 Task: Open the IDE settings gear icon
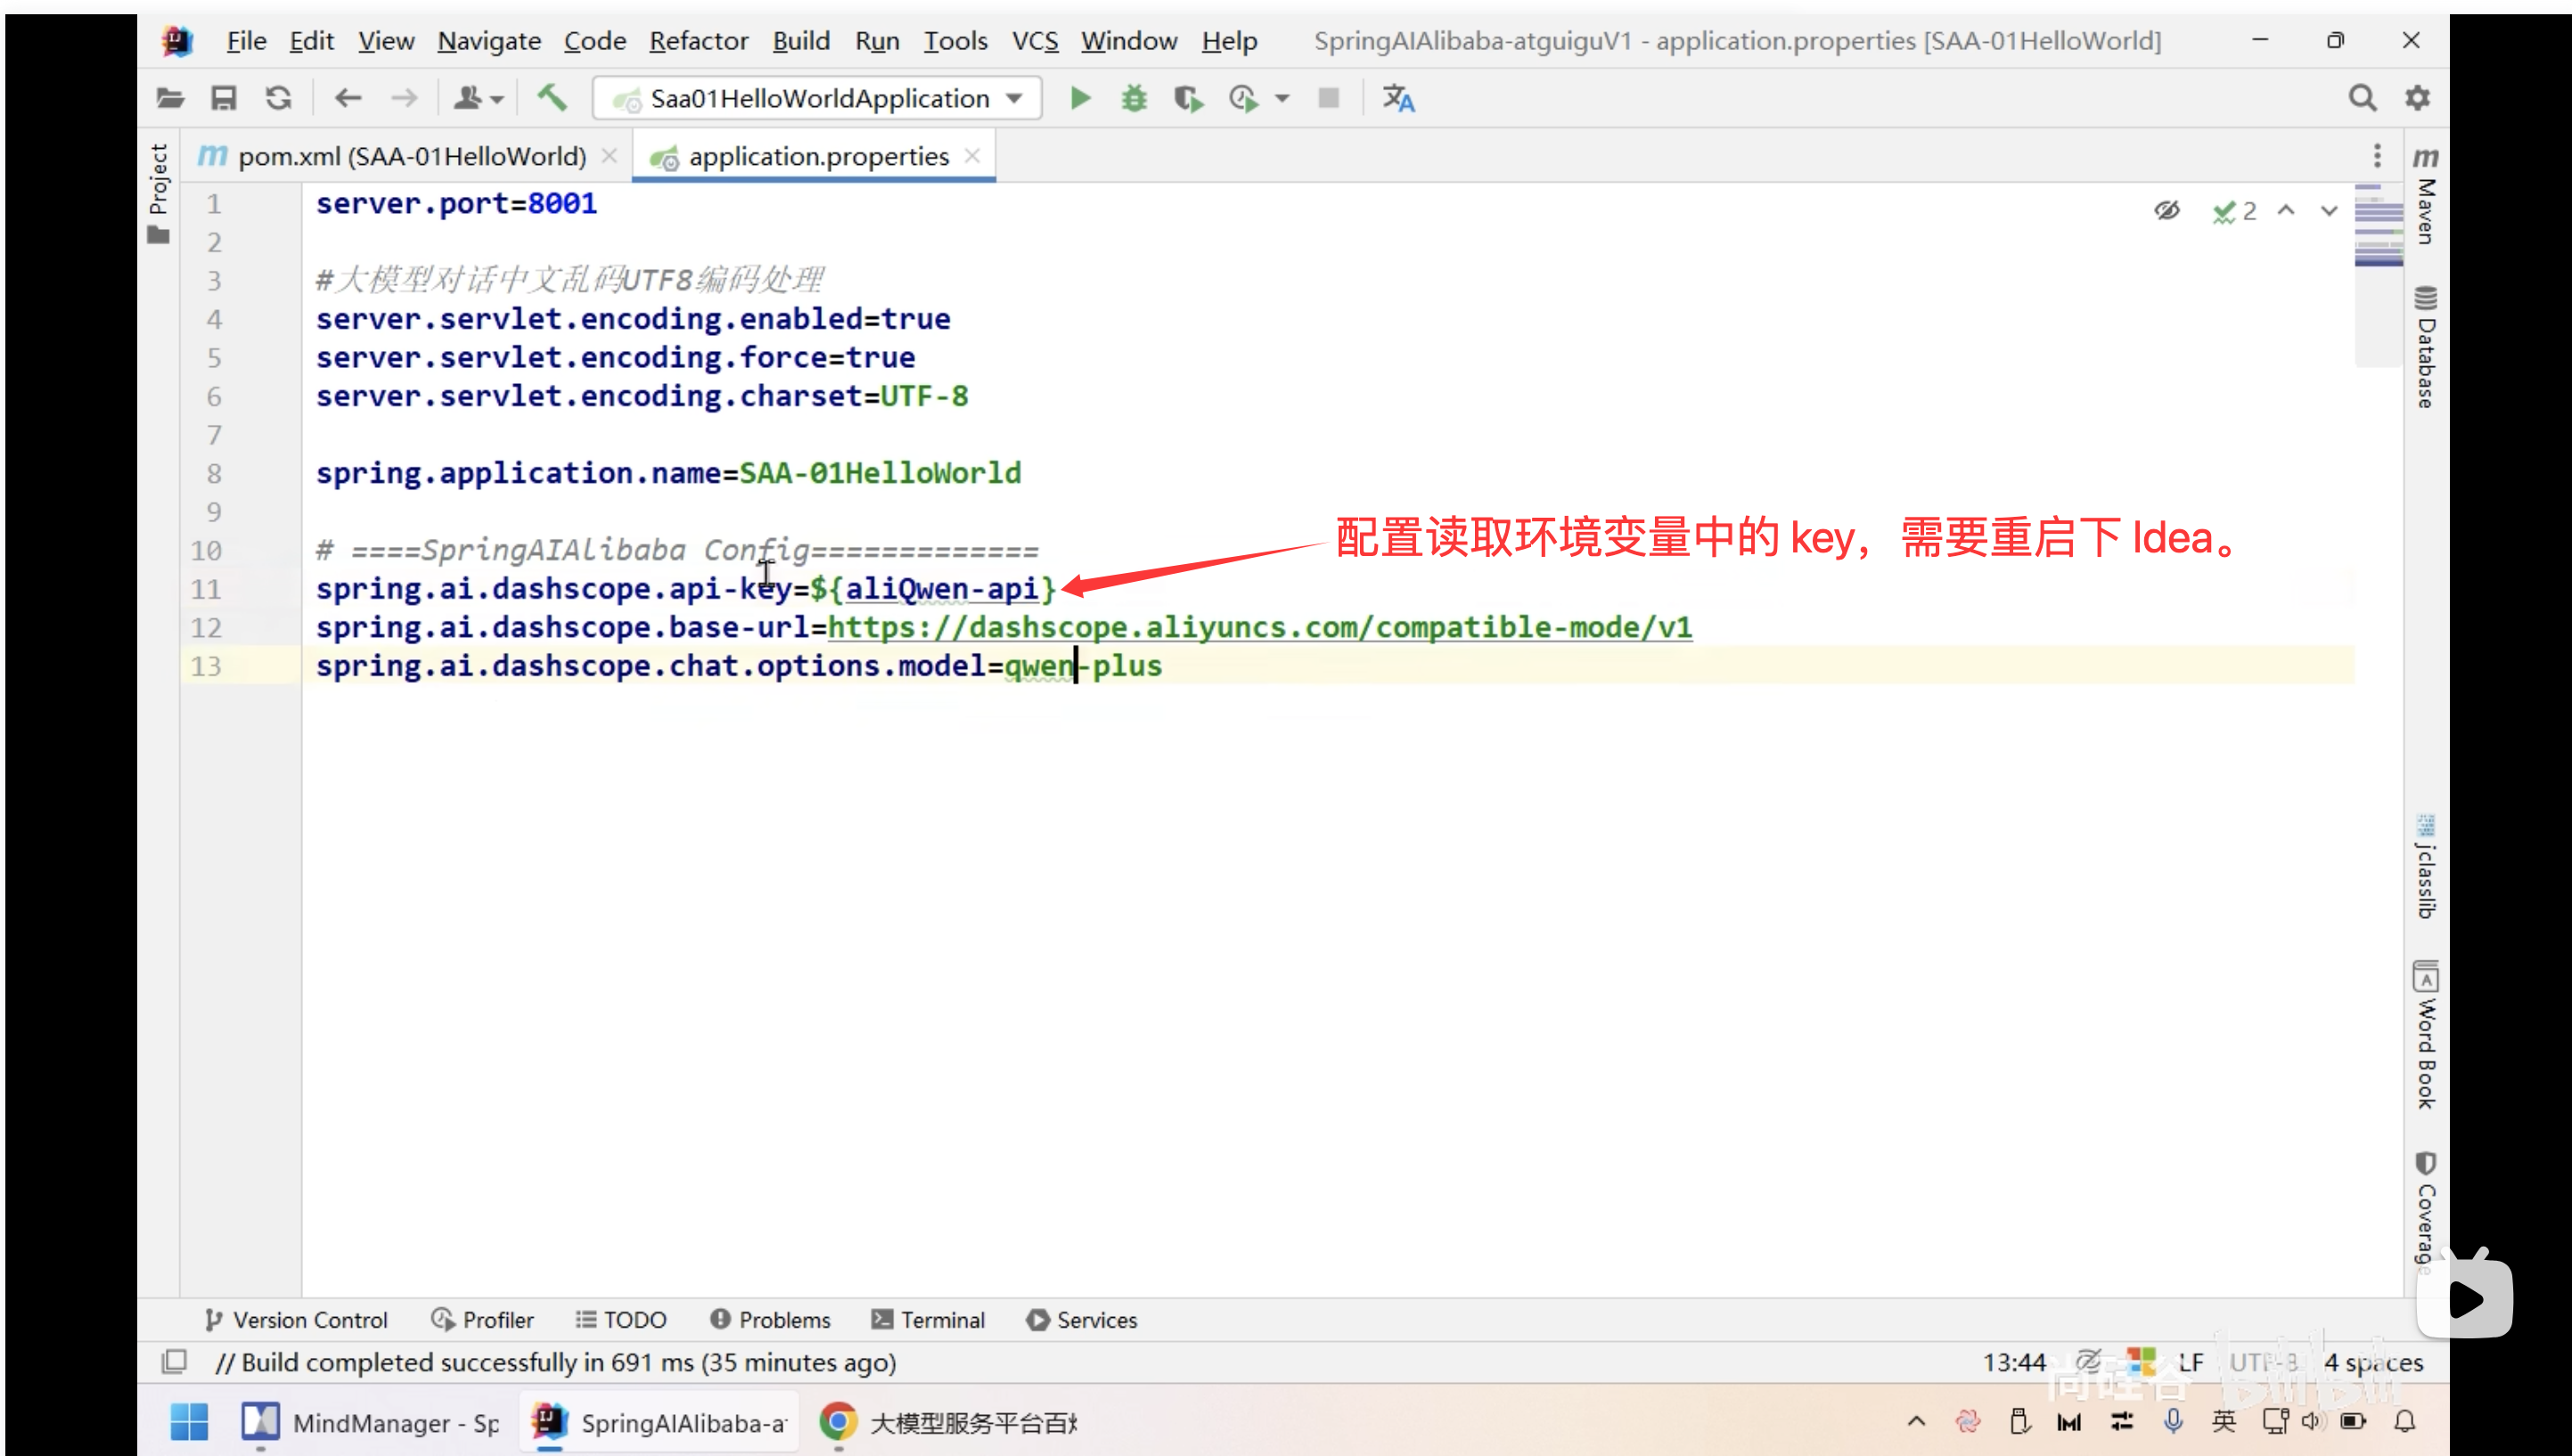pos(2417,98)
